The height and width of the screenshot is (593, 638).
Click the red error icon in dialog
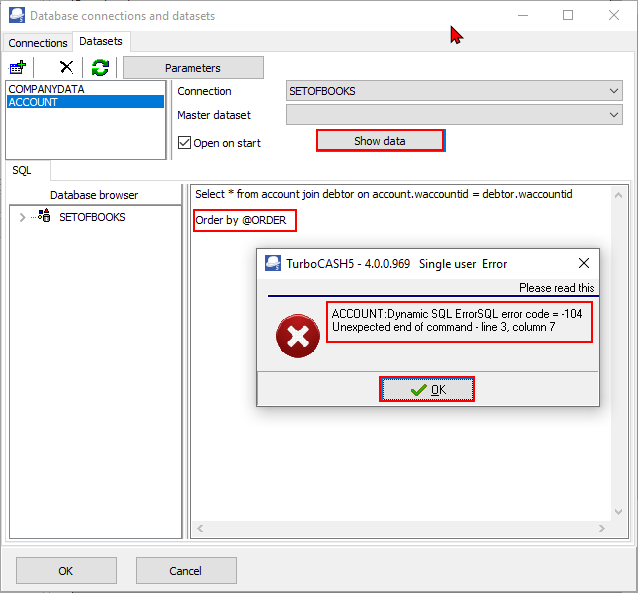coord(298,336)
